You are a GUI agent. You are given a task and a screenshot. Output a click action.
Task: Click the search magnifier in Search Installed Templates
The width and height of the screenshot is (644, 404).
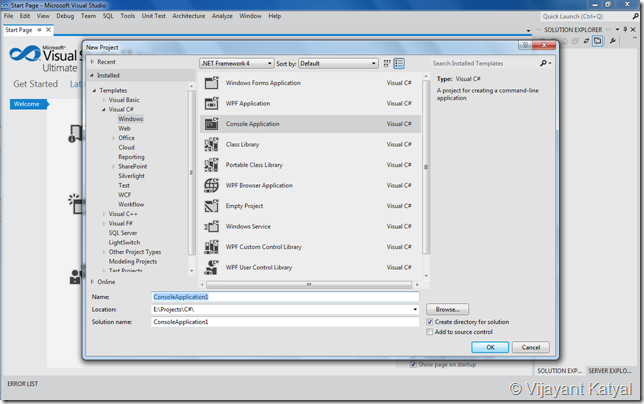pos(543,63)
